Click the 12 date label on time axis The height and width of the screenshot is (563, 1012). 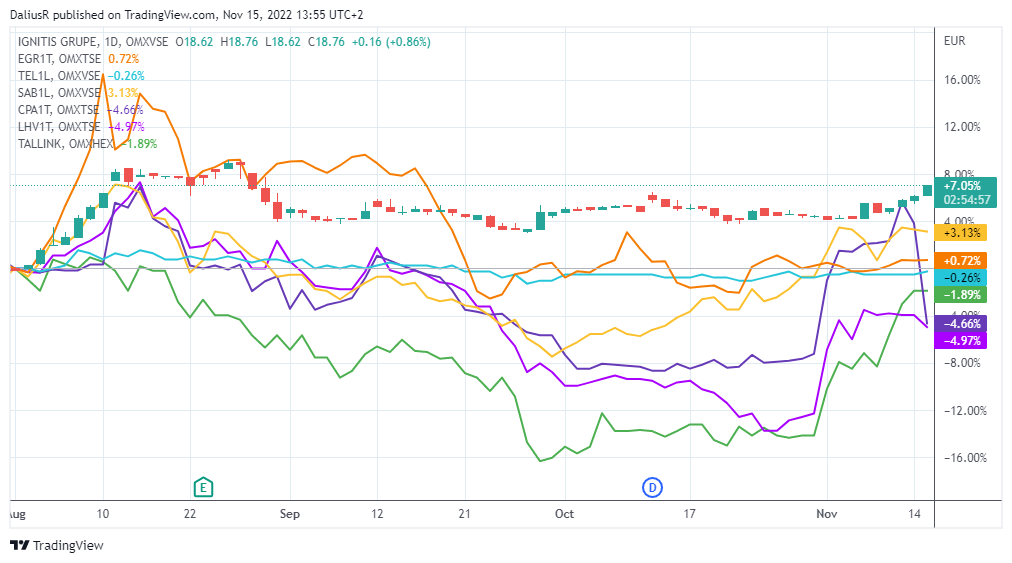(x=377, y=514)
